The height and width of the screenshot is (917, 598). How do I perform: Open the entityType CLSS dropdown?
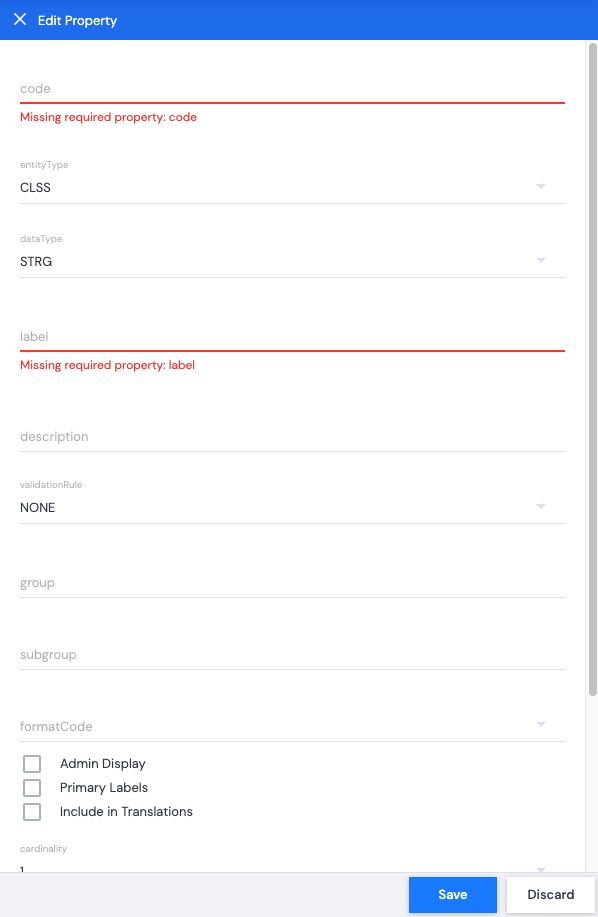pos(292,188)
